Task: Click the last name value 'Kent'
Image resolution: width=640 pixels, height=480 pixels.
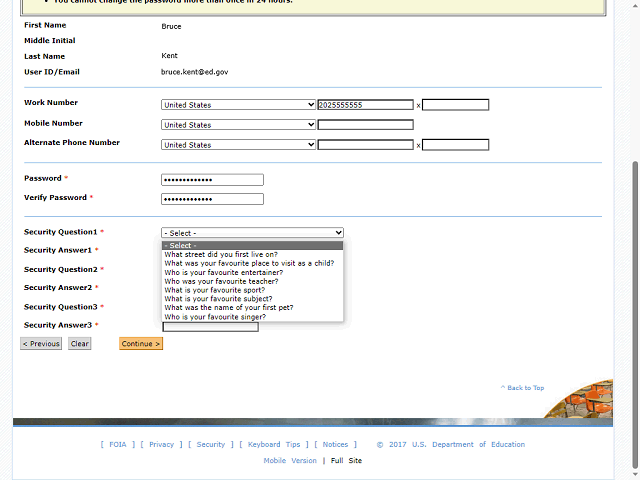Action: (x=169, y=56)
